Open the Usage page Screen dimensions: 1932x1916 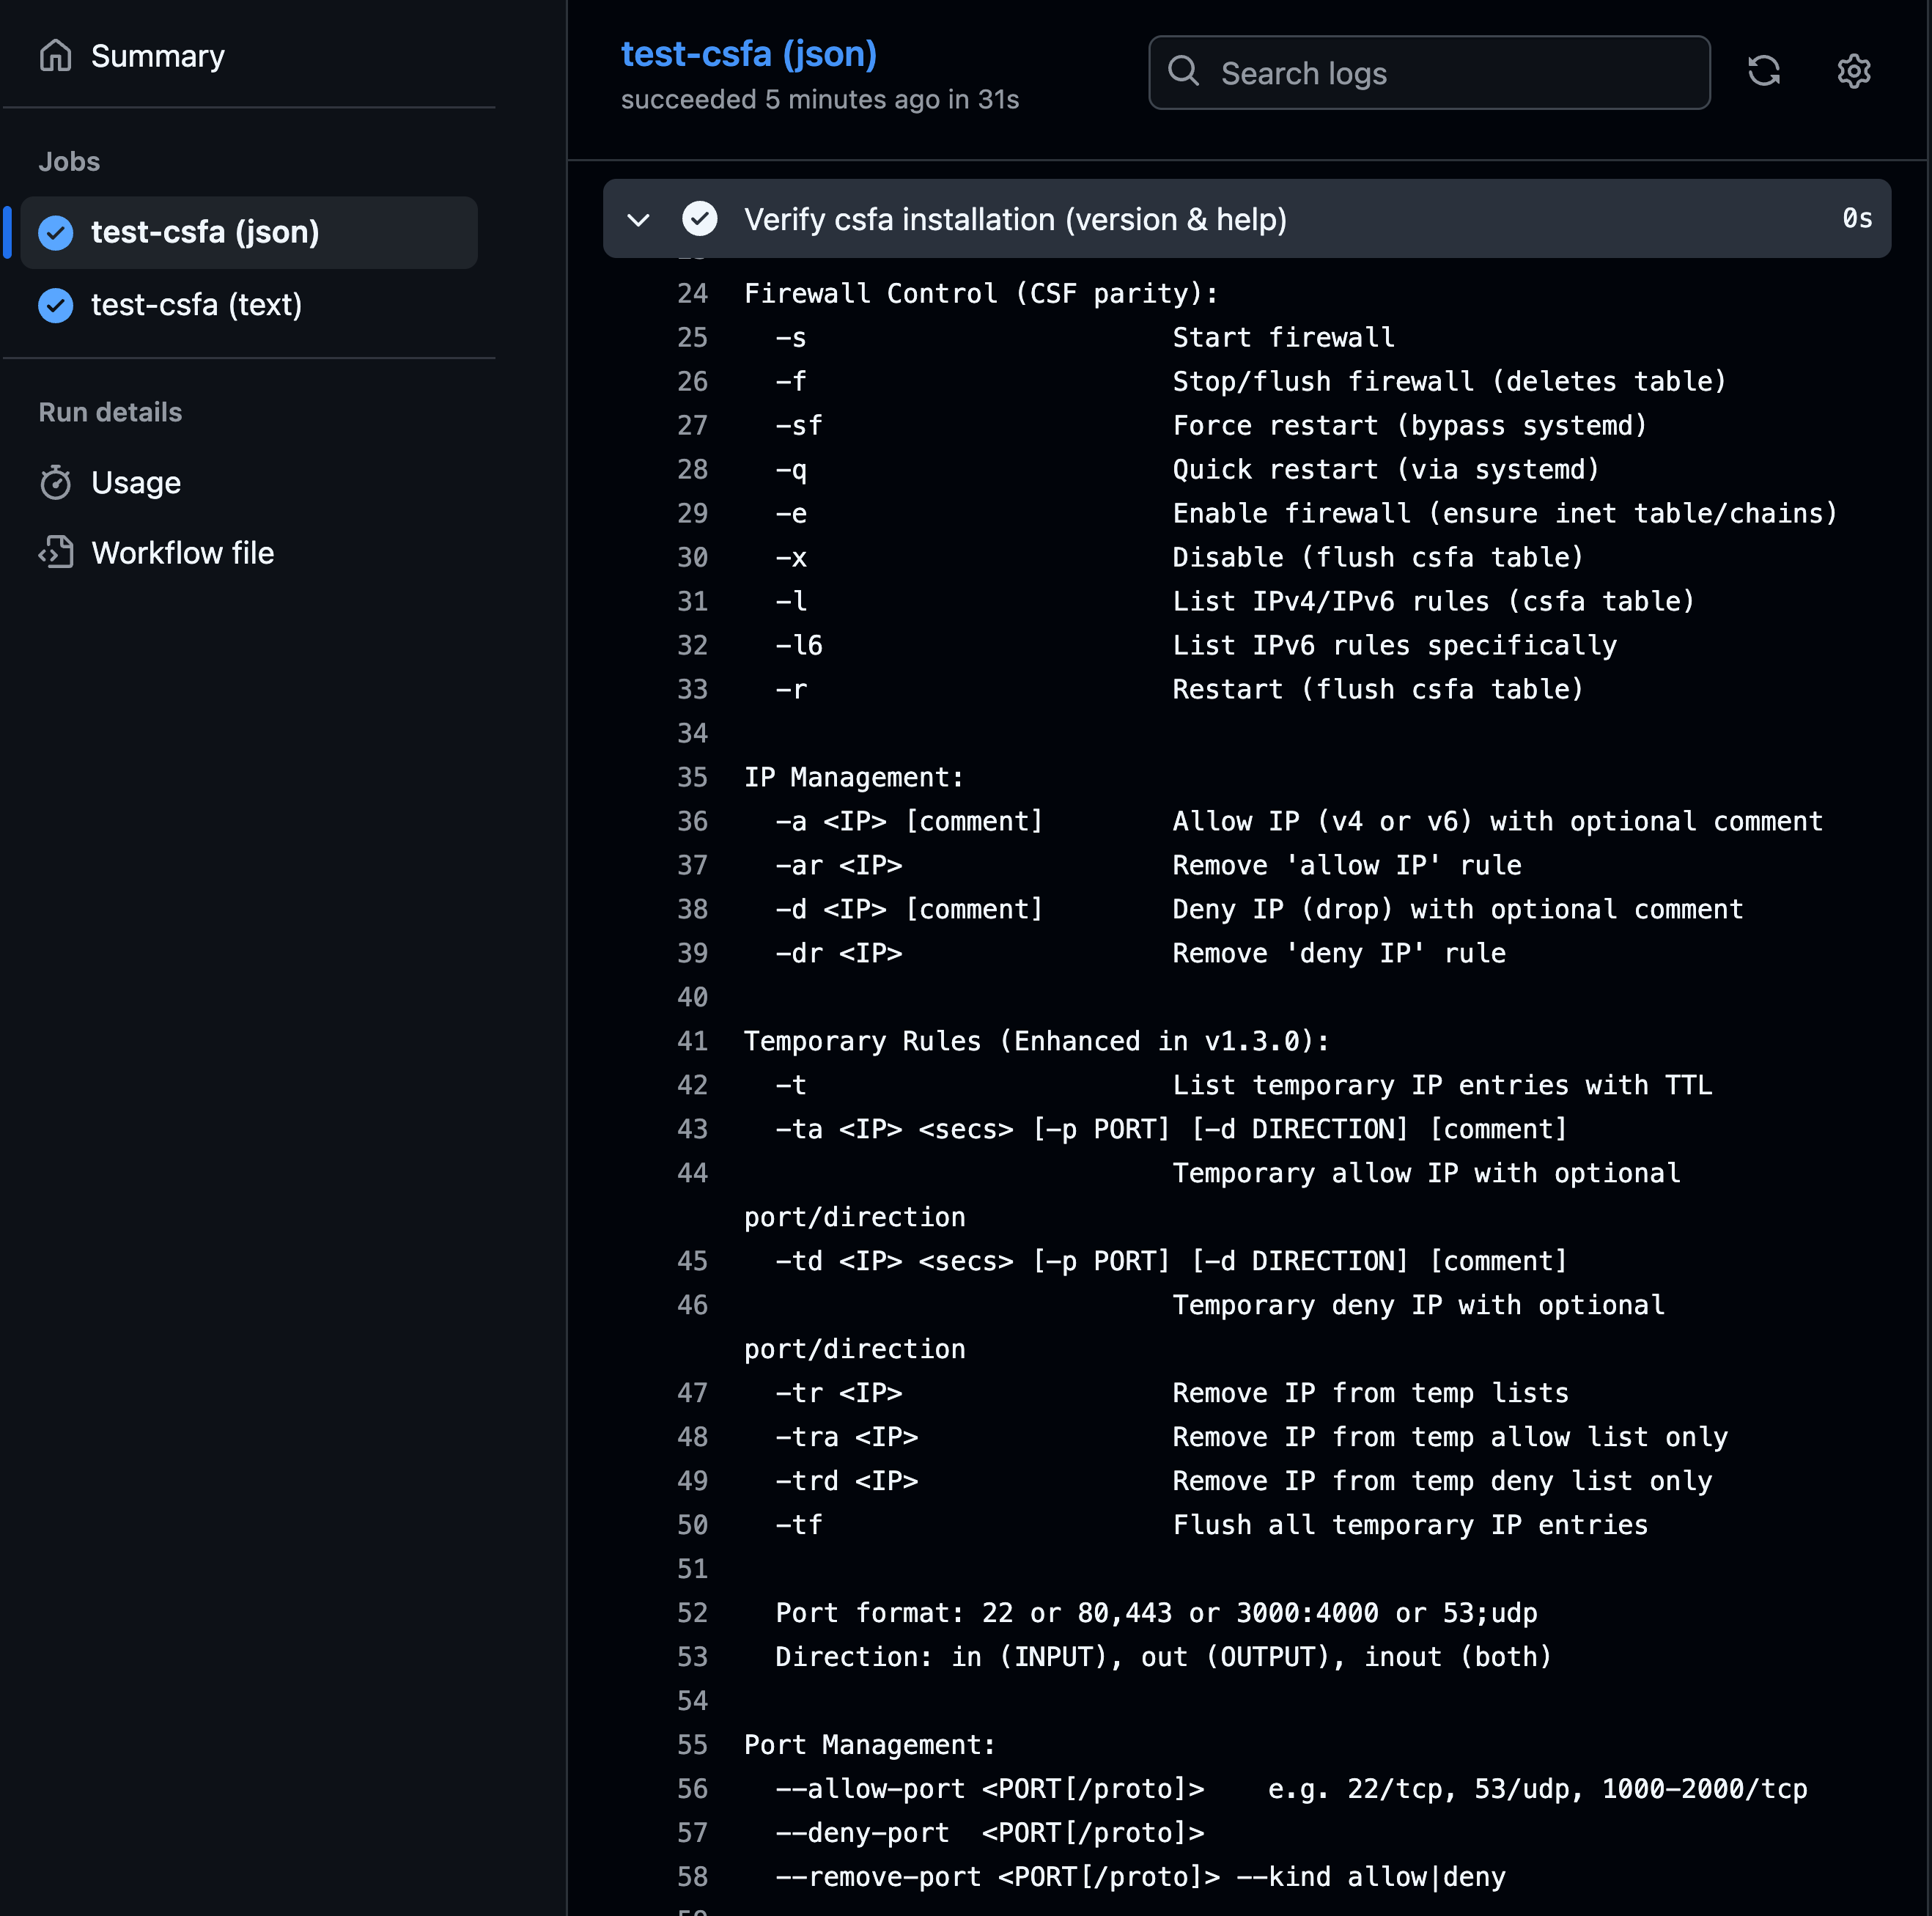[x=136, y=483]
